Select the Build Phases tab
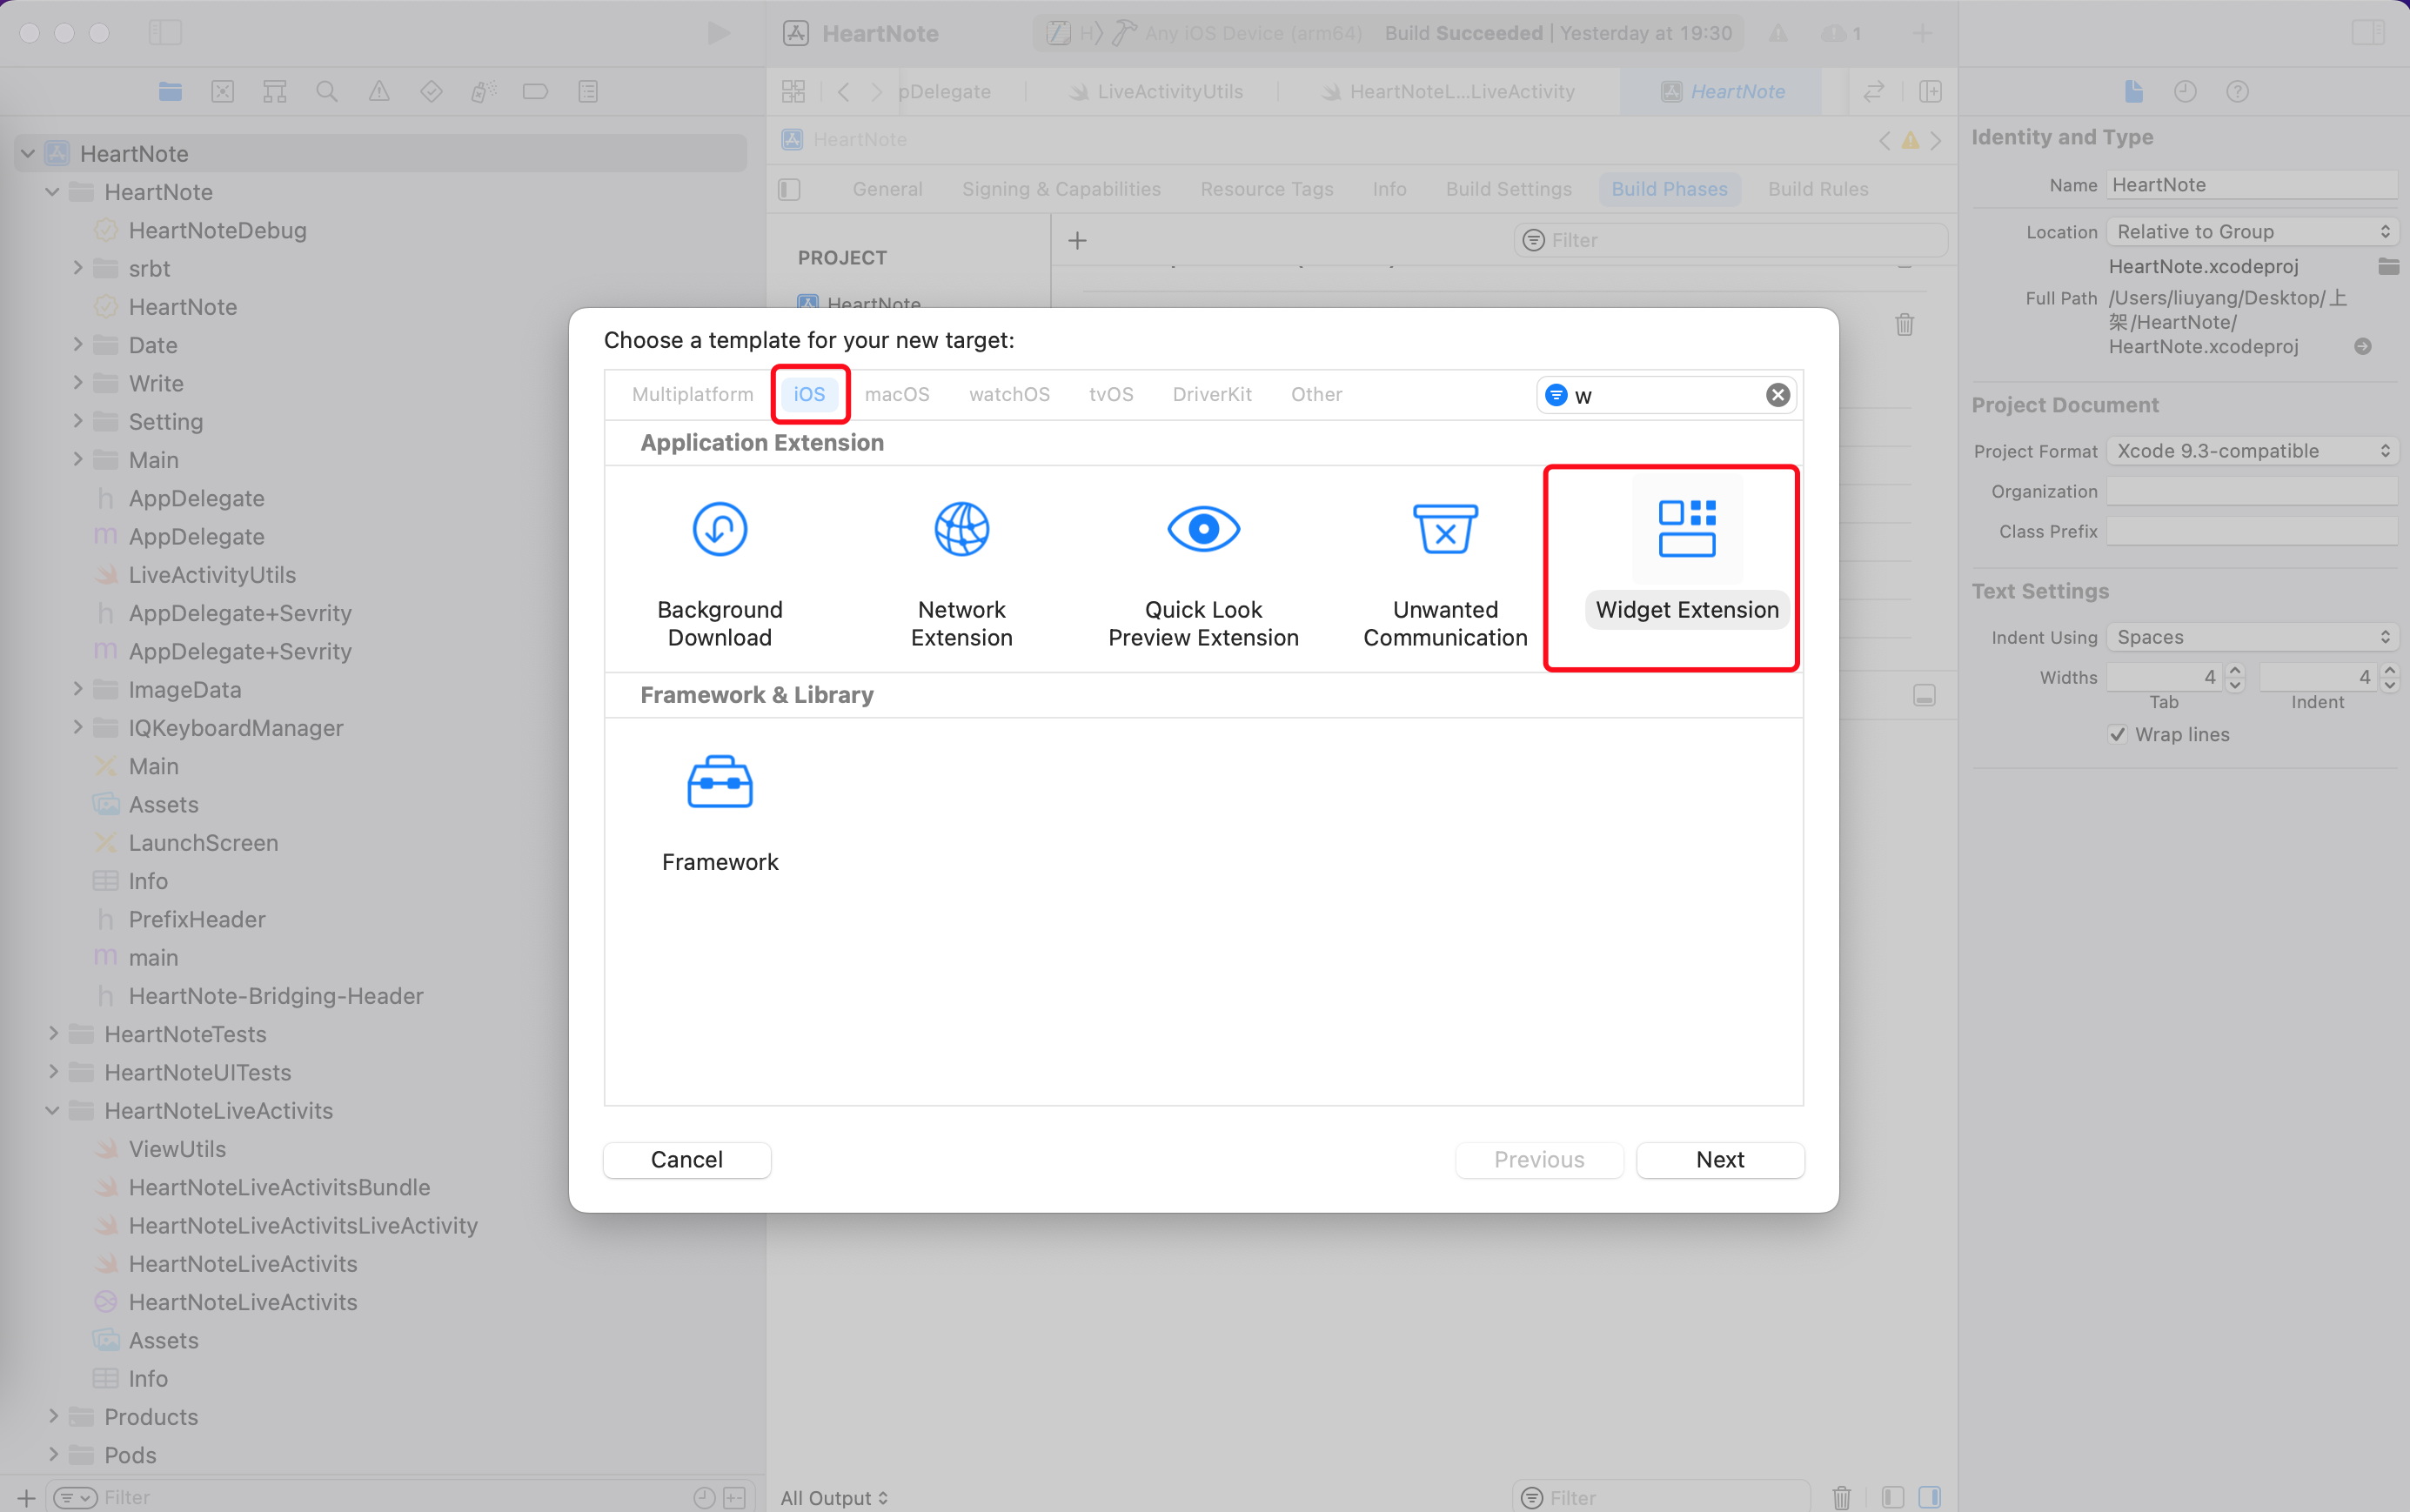Image resolution: width=2410 pixels, height=1512 pixels. coord(1668,189)
